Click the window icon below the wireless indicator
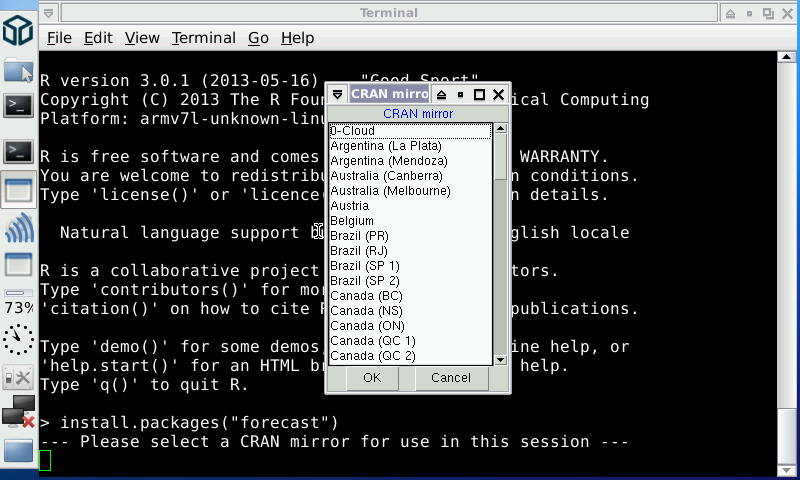Viewport: 800px width, 480px height. (x=18, y=265)
